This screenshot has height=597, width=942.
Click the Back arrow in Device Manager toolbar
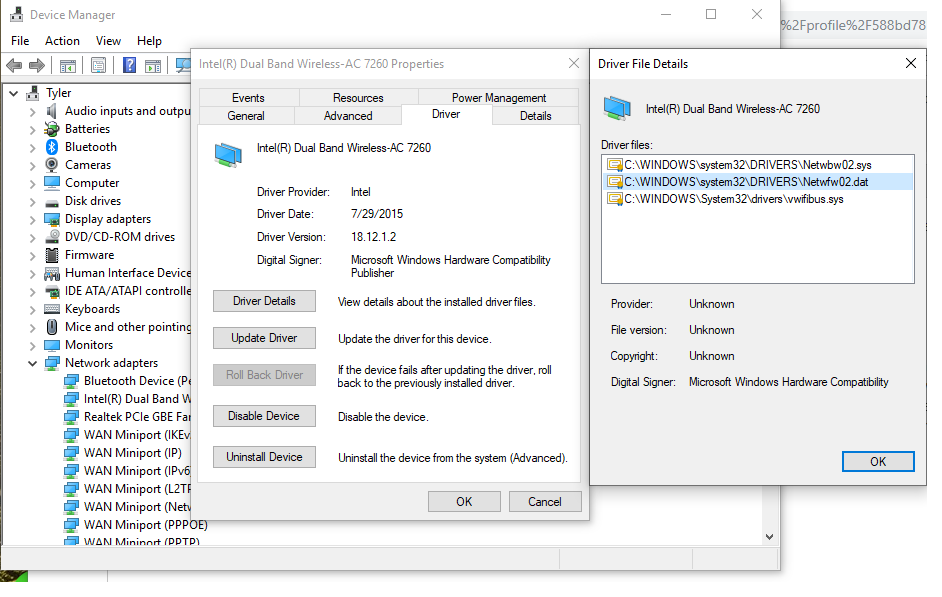[x=14, y=65]
